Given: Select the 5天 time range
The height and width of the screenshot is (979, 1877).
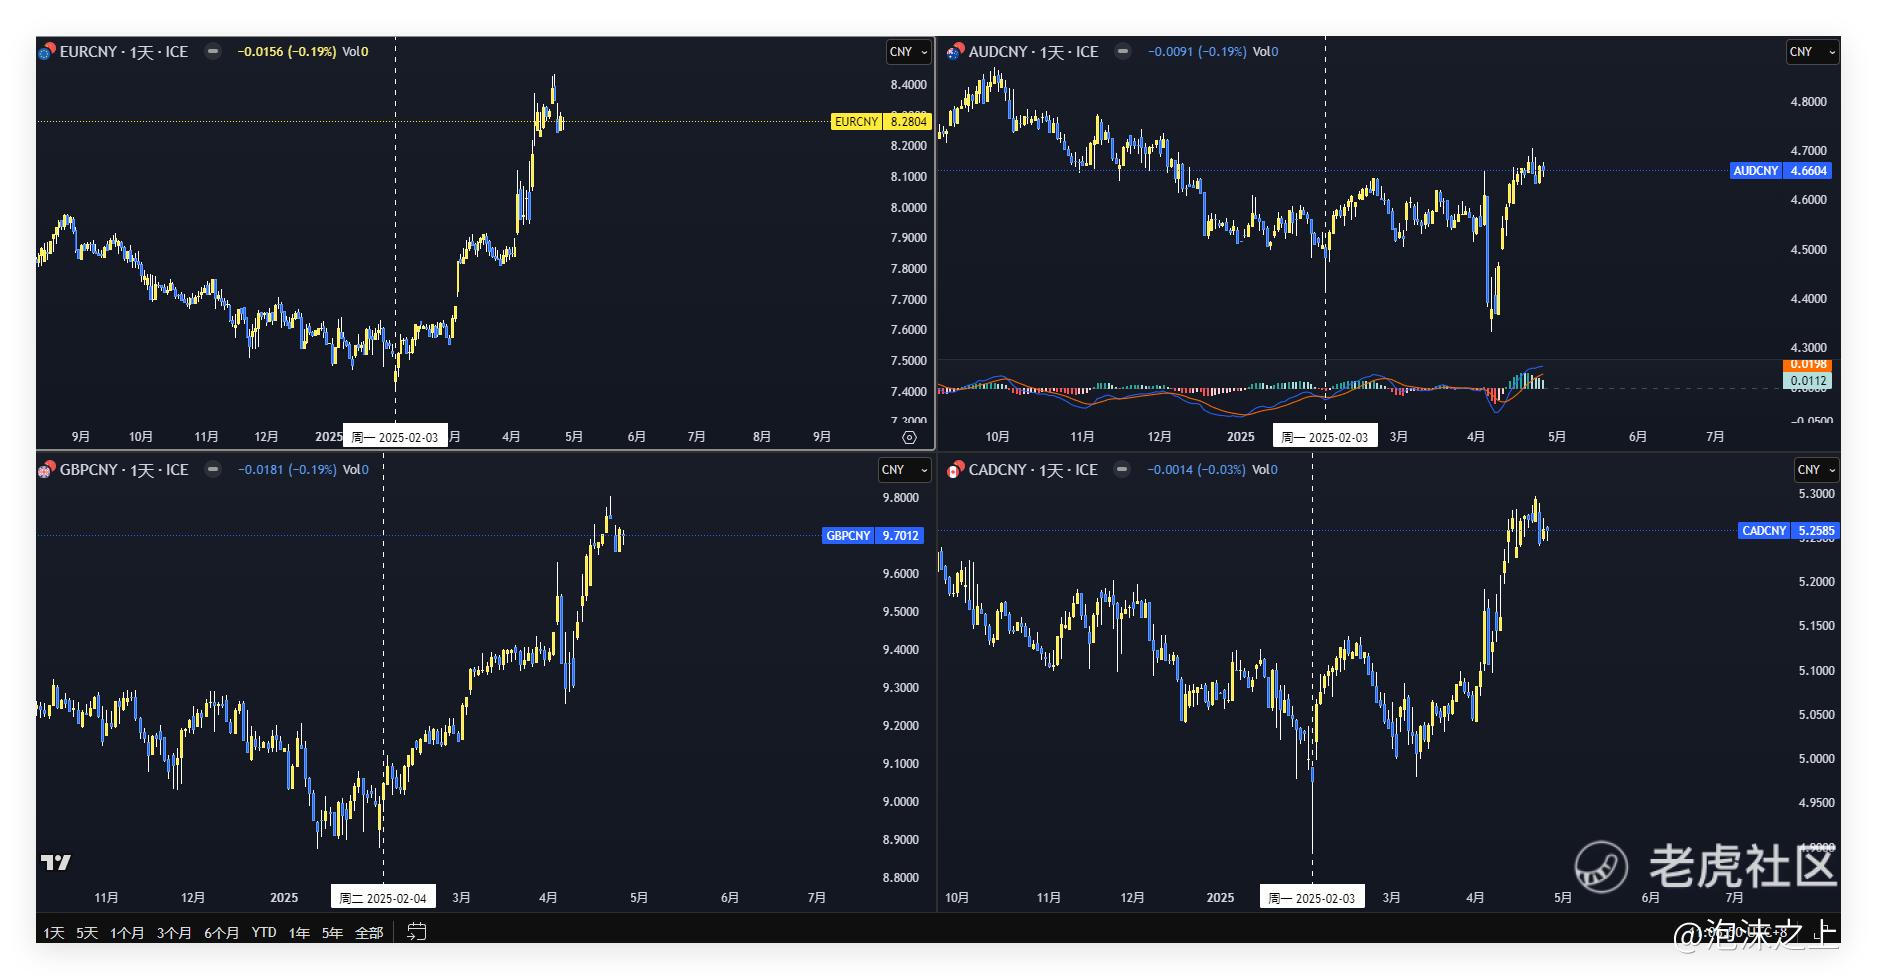Looking at the screenshot, I should [87, 933].
